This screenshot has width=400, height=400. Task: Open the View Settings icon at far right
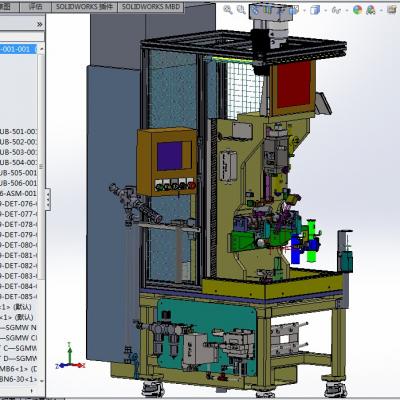[x=392, y=10]
